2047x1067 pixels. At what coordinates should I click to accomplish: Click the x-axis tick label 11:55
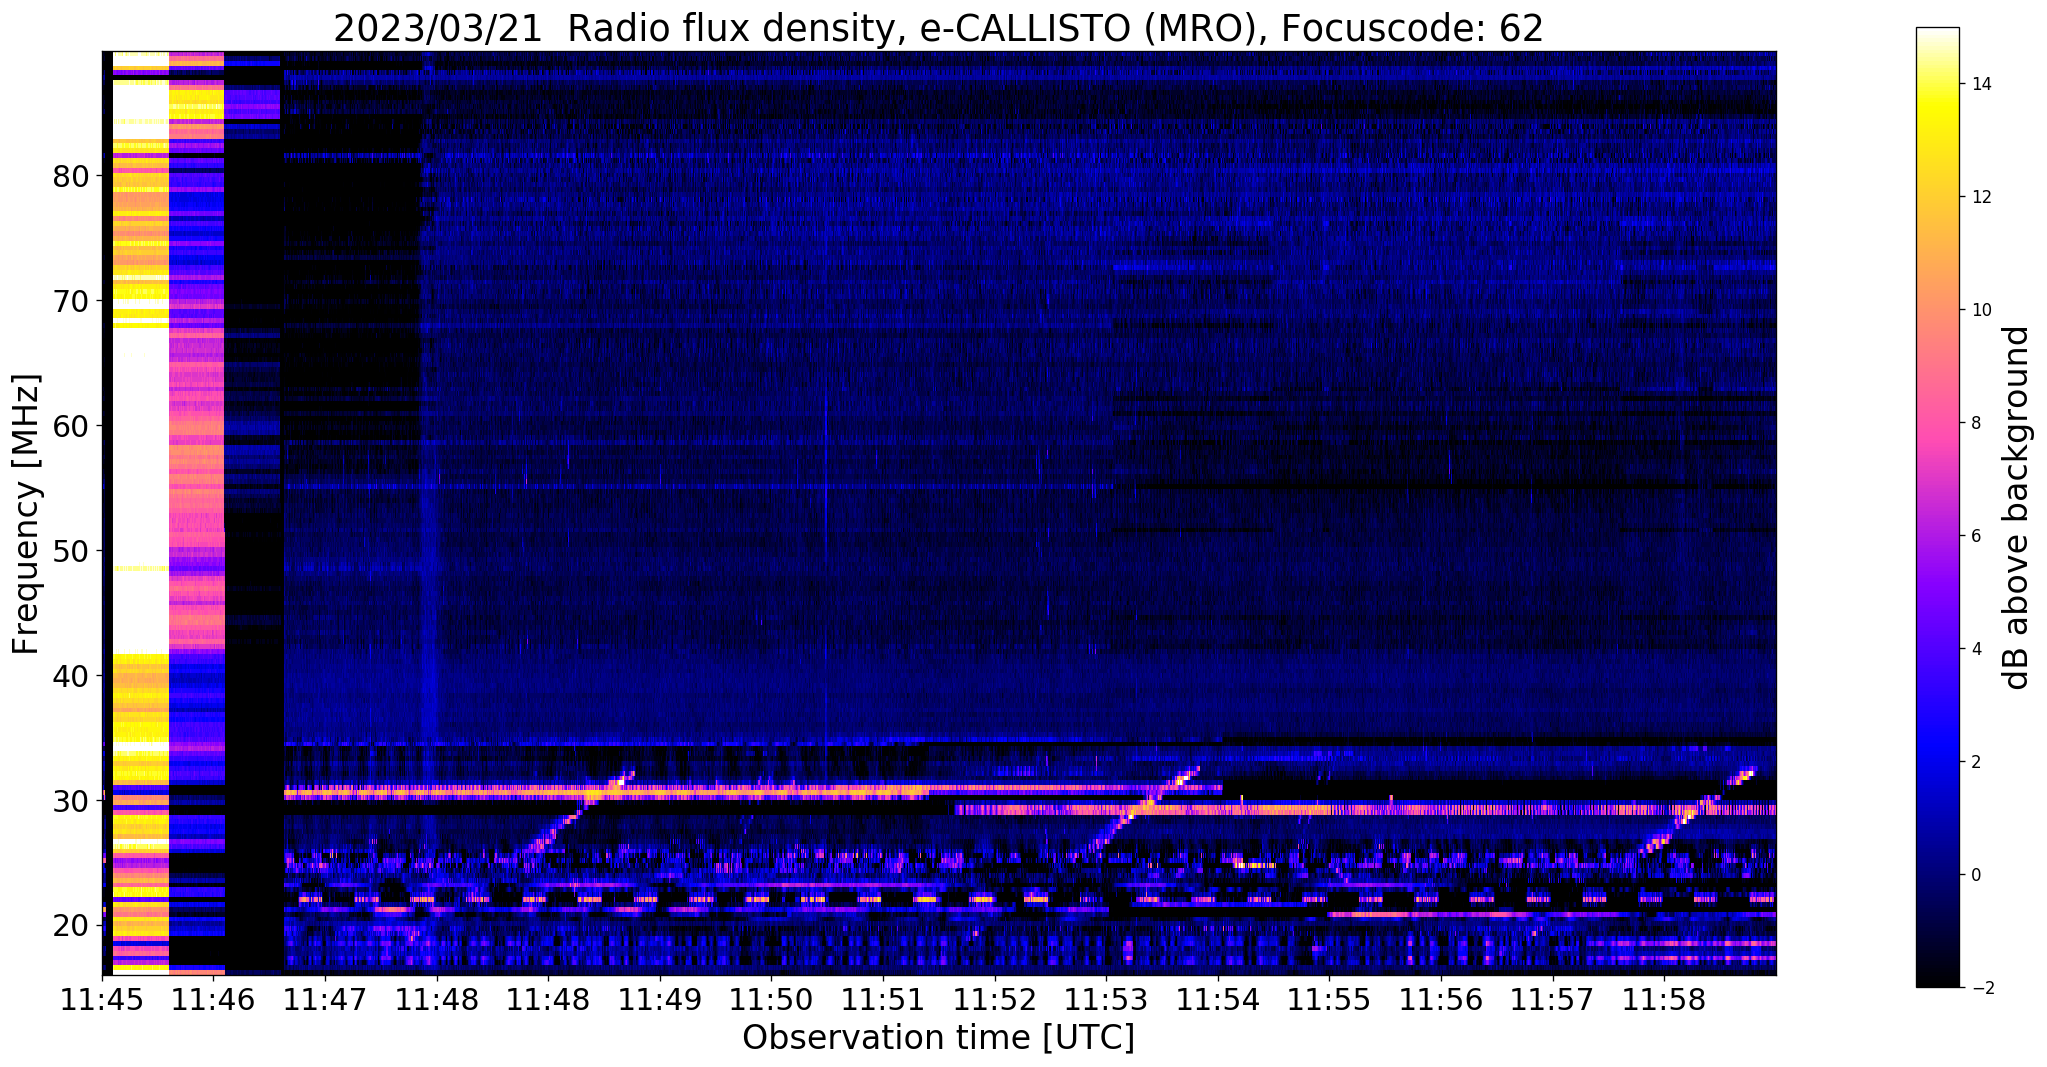[1329, 999]
